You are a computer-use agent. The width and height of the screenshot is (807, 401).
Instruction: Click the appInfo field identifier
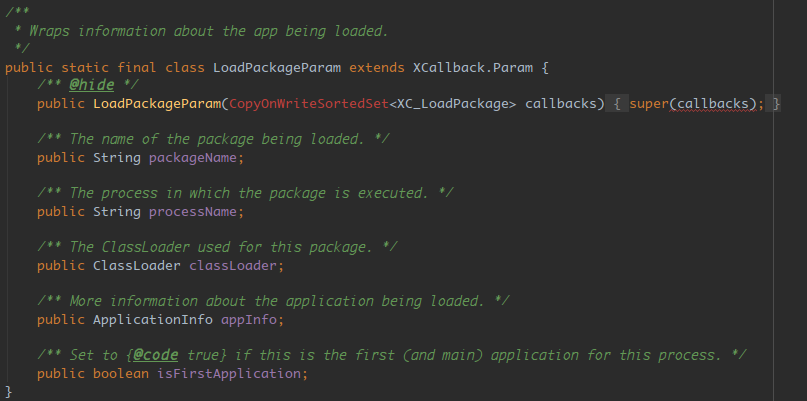(x=249, y=320)
